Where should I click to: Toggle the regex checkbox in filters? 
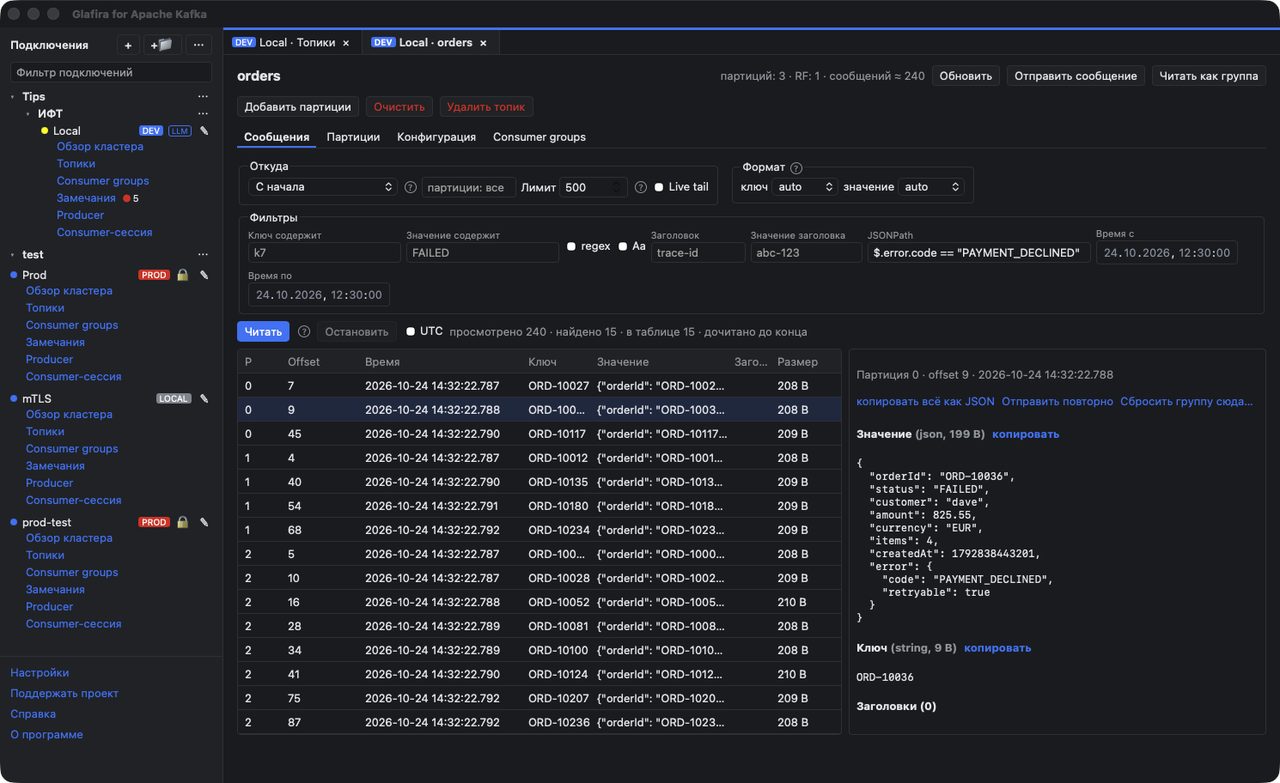click(x=571, y=246)
